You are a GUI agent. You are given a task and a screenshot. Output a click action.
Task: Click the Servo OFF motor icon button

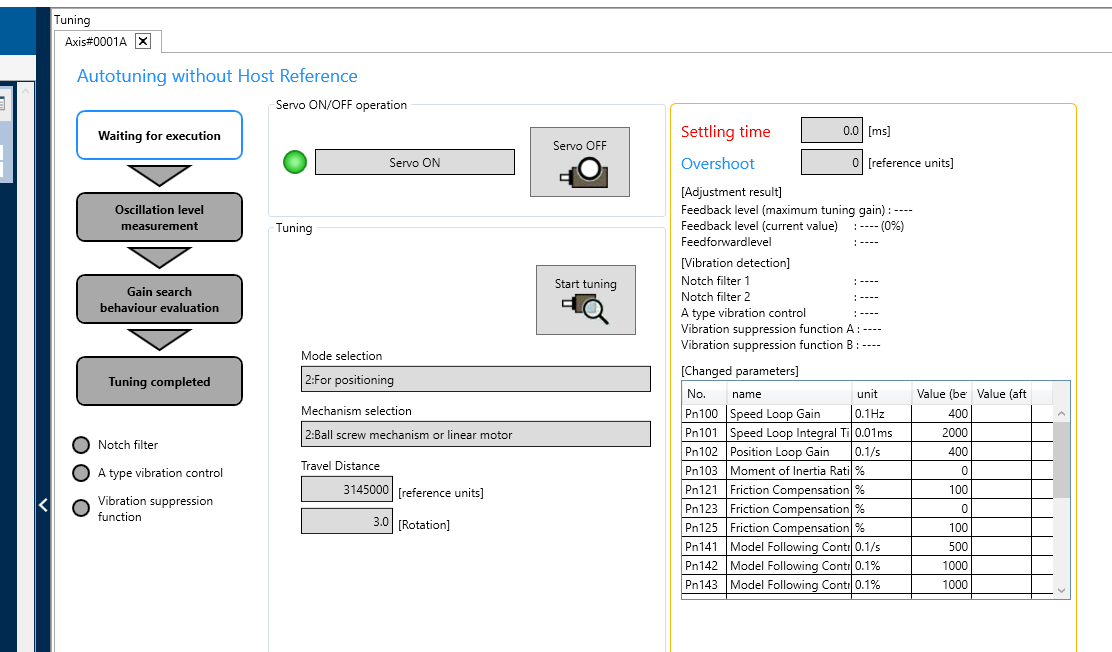(579, 162)
